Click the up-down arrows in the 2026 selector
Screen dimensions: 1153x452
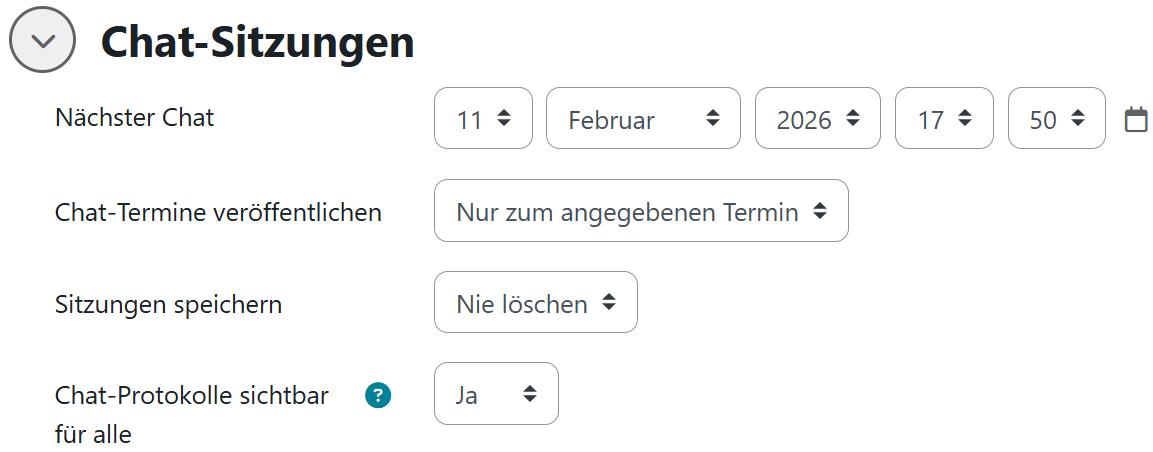(852, 119)
